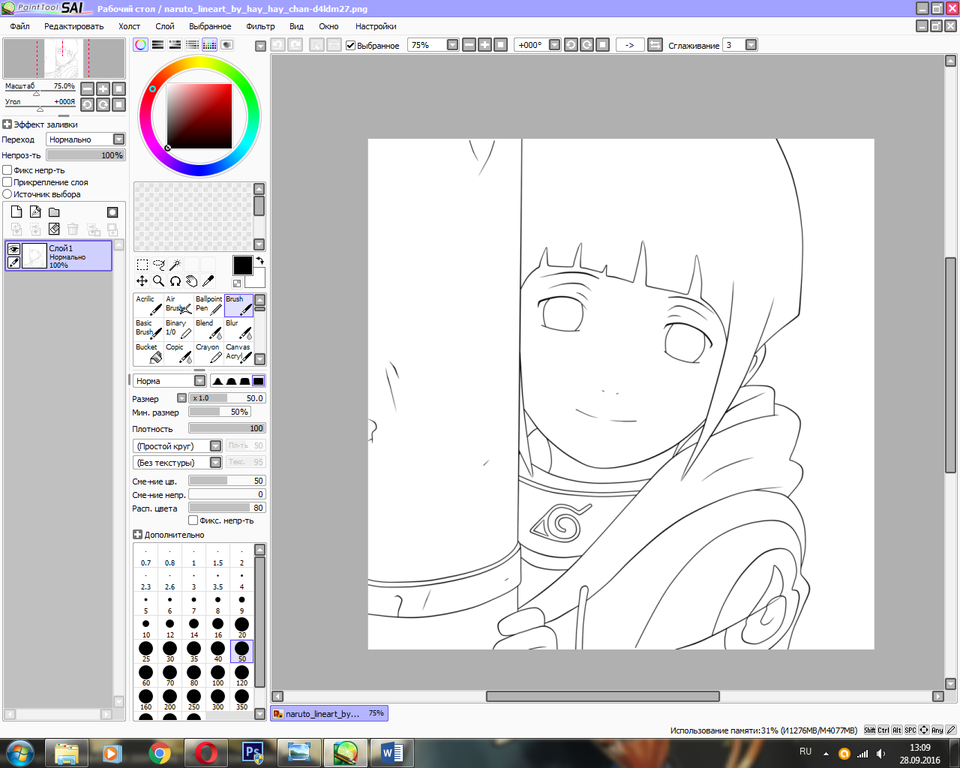Screen dimensions: 960x768
Task: Create a new normal layer
Action: [17, 212]
